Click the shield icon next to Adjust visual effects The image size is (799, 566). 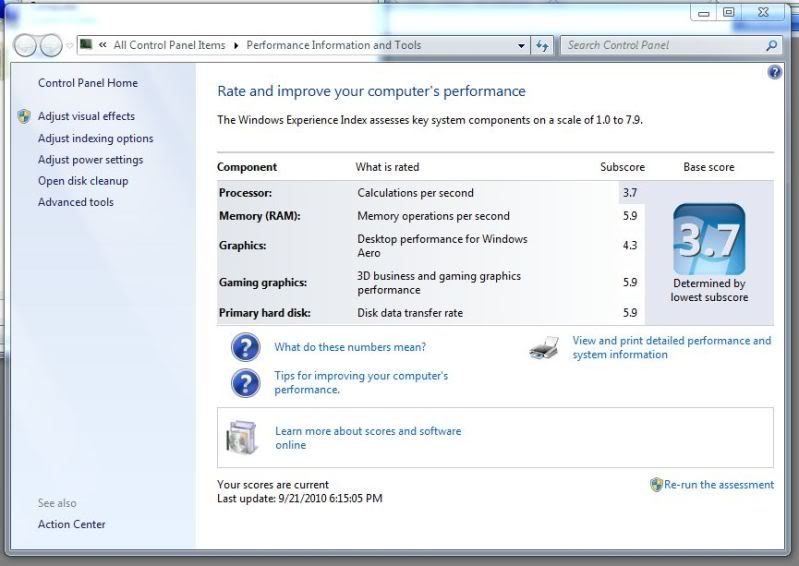coord(24,116)
